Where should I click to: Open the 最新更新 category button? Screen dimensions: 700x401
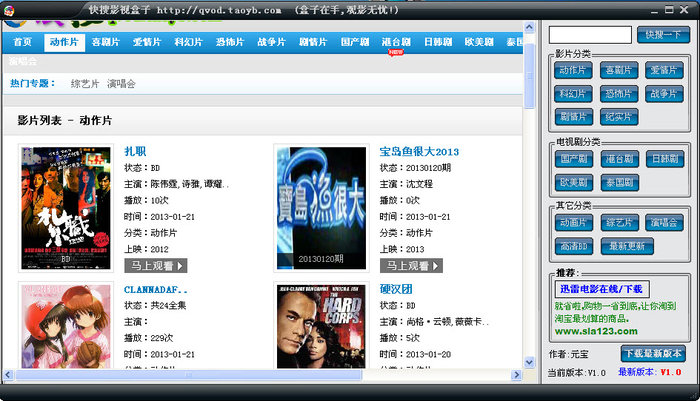[627, 246]
